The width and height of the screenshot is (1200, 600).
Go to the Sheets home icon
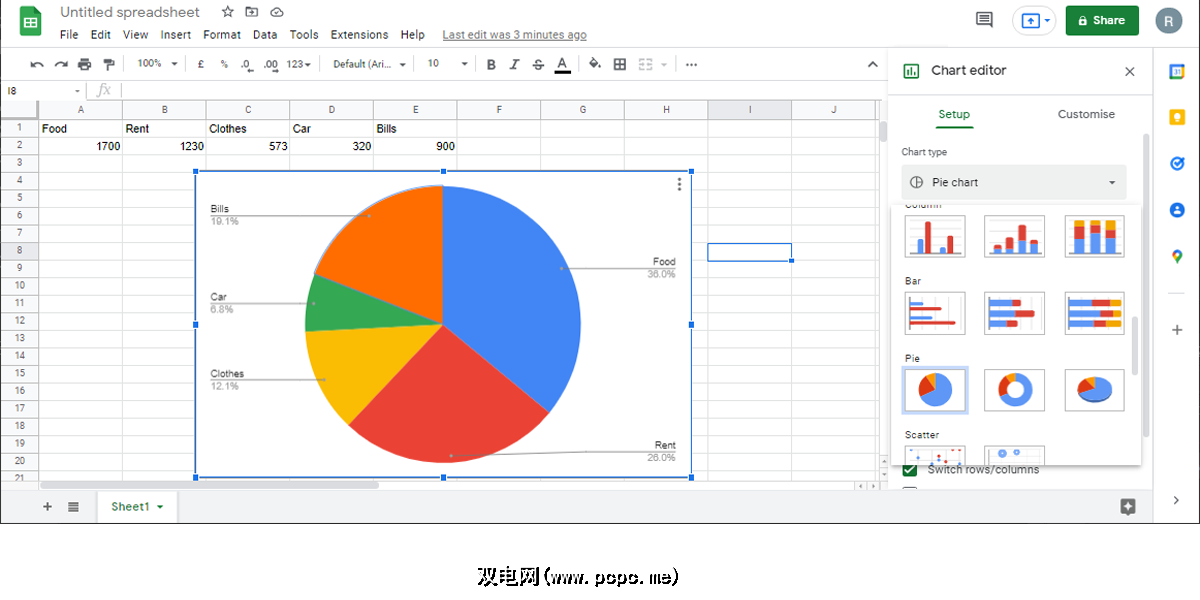[31, 21]
